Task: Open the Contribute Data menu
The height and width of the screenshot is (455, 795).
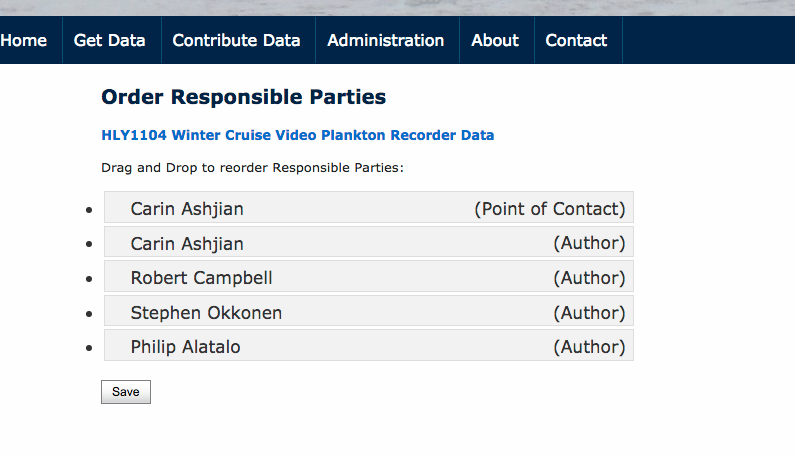Action: click(x=236, y=41)
